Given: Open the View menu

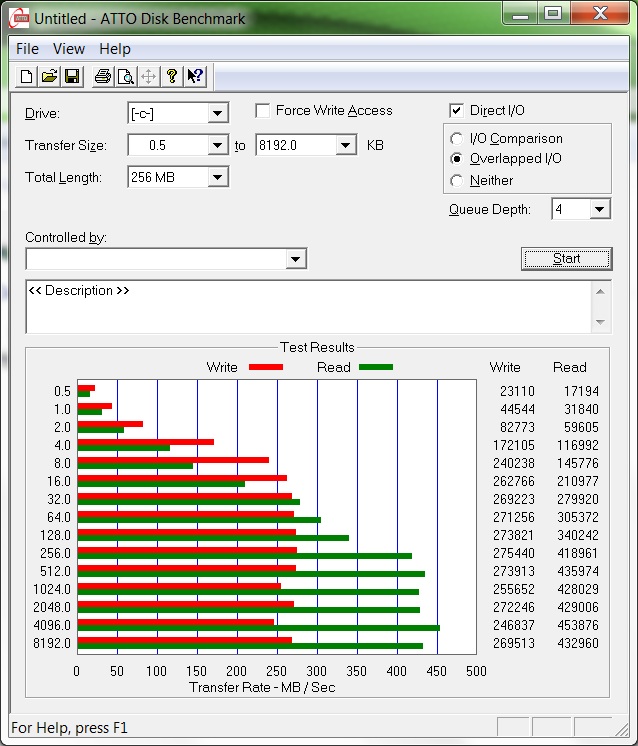Looking at the screenshot, I should [69, 49].
